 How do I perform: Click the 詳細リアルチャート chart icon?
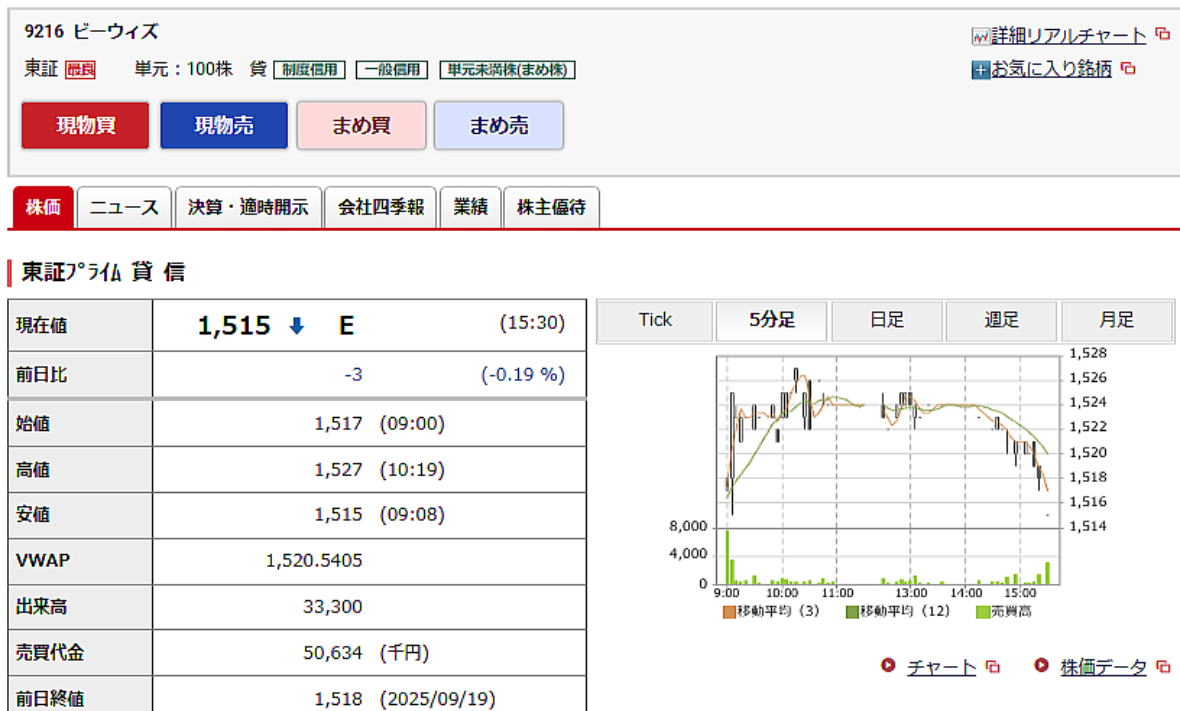click(x=980, y=37)
